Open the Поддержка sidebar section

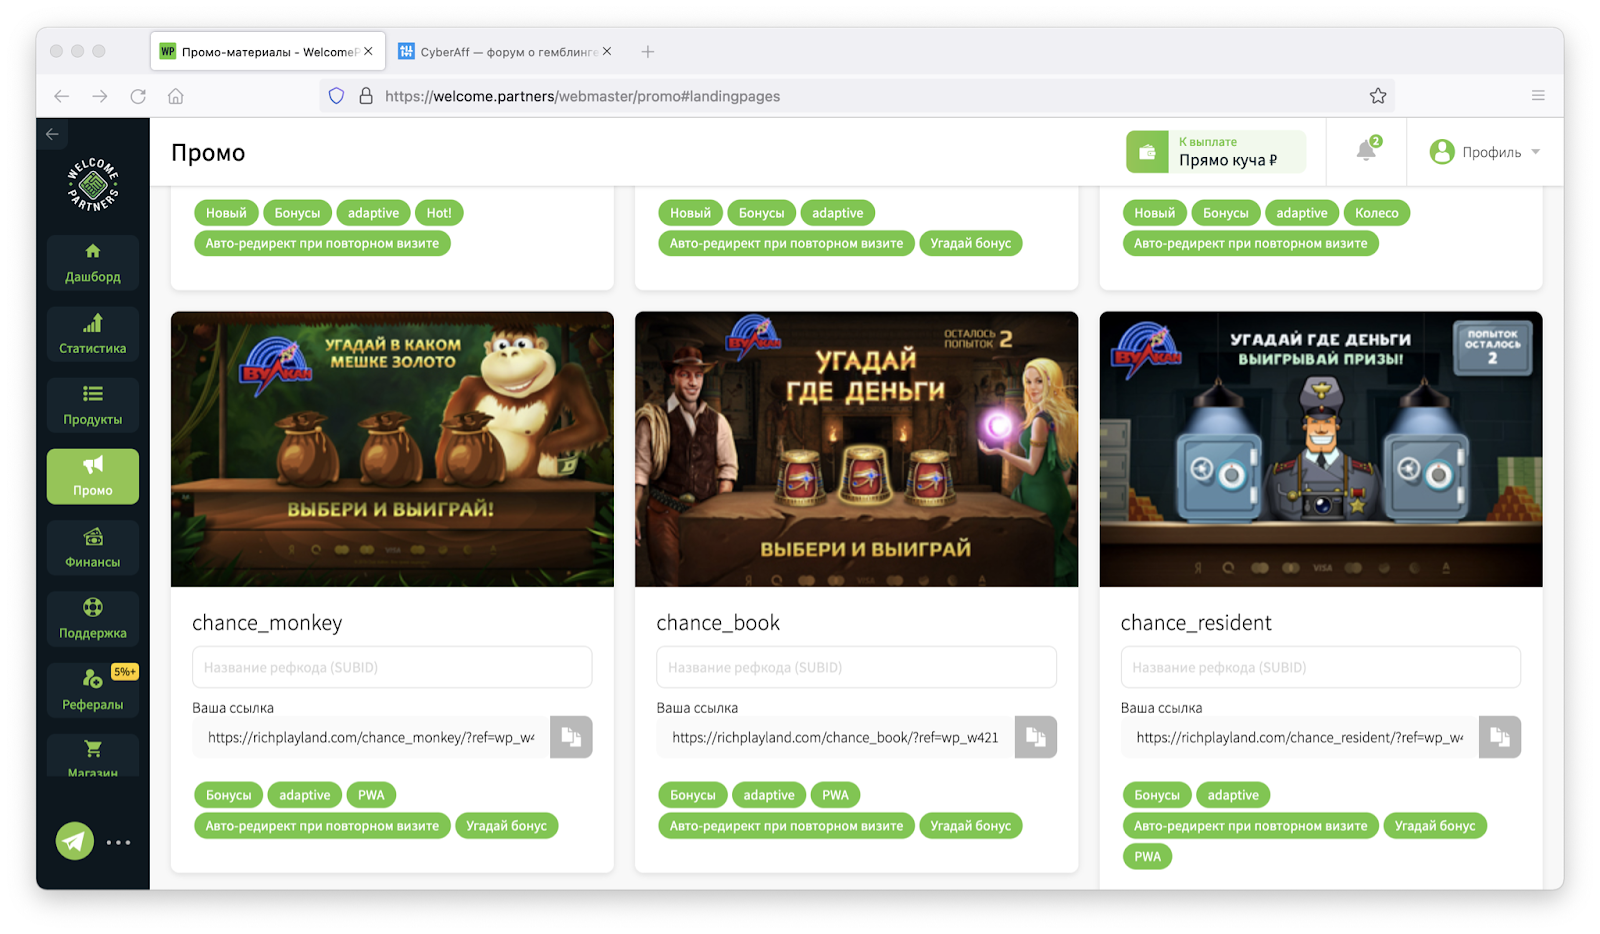tap(92, 619)
